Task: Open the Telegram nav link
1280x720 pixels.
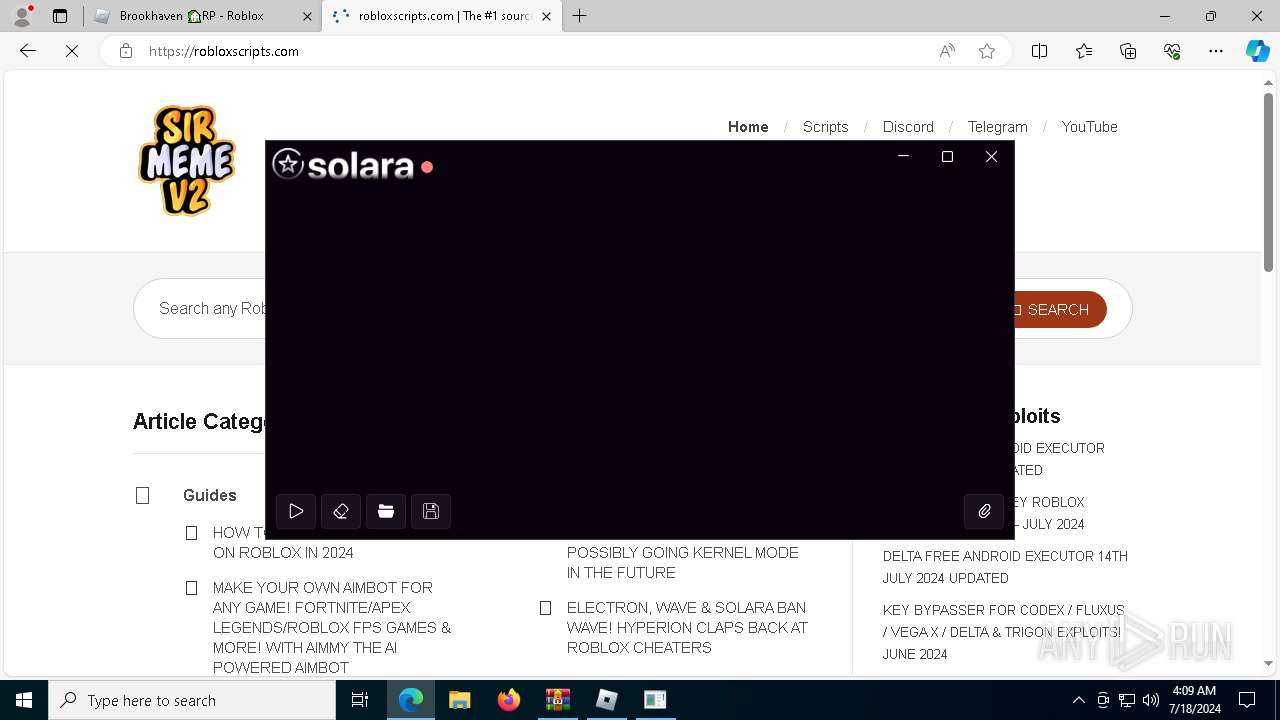Action: click(x=997, y=127)
